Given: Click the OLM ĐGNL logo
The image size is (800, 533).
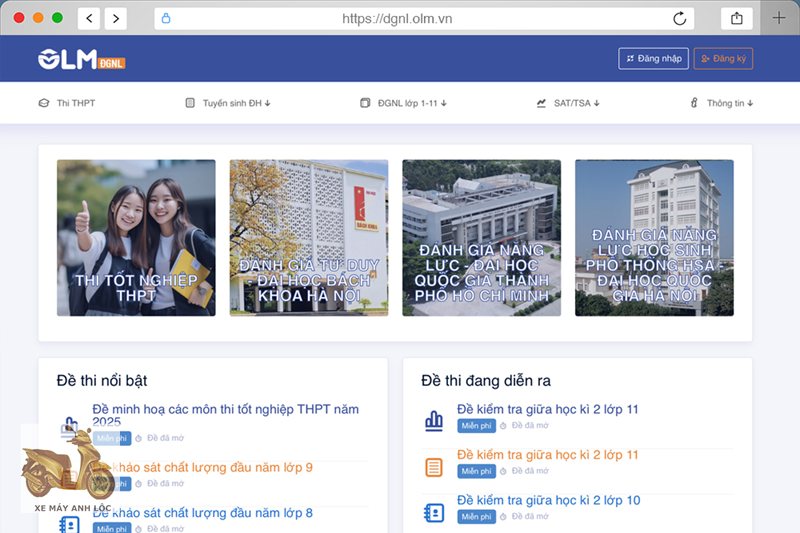Looking at the screenshot, I should [x=82, y=60].
